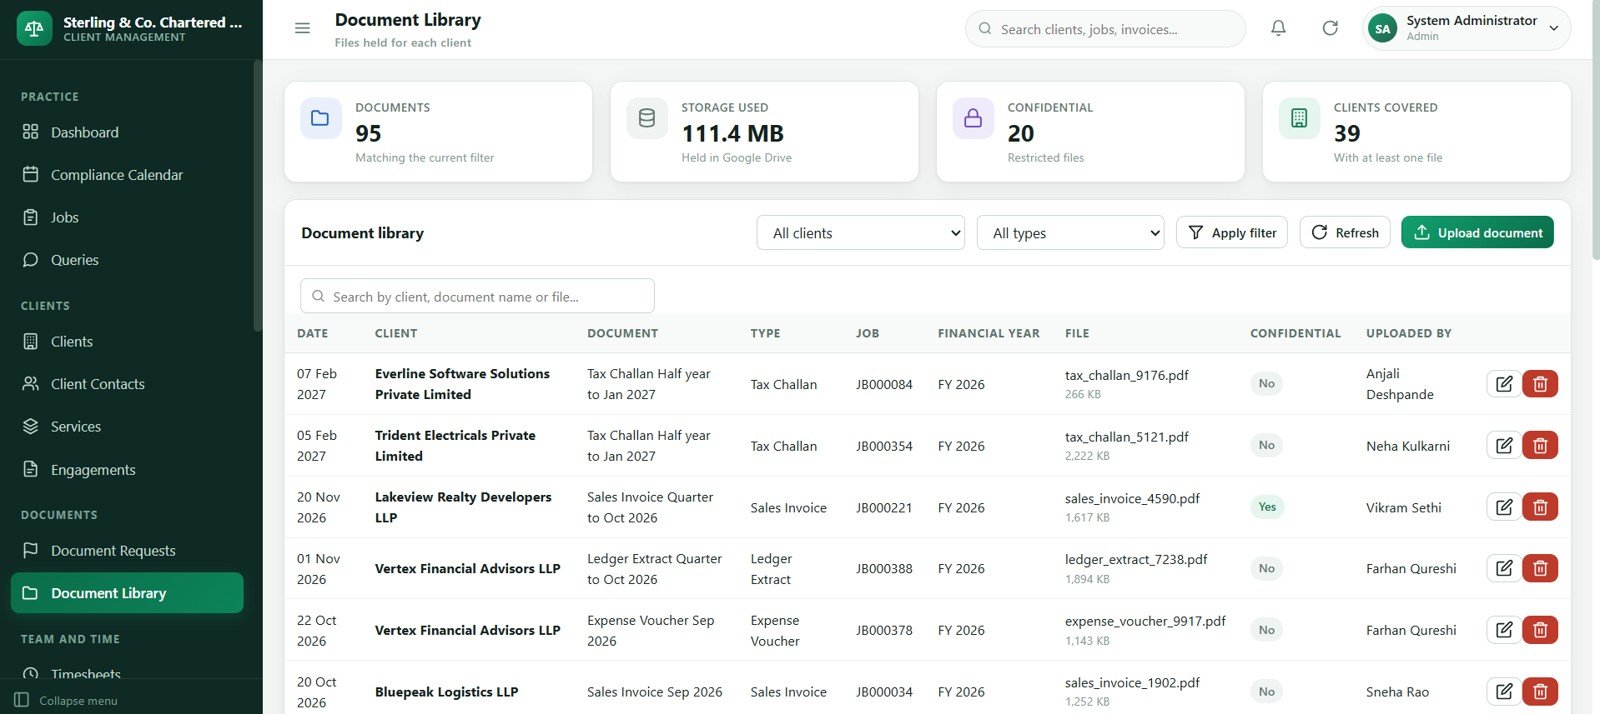
Task: Click Lakeview Realty Developers LLP
Action: click(463, 507)
